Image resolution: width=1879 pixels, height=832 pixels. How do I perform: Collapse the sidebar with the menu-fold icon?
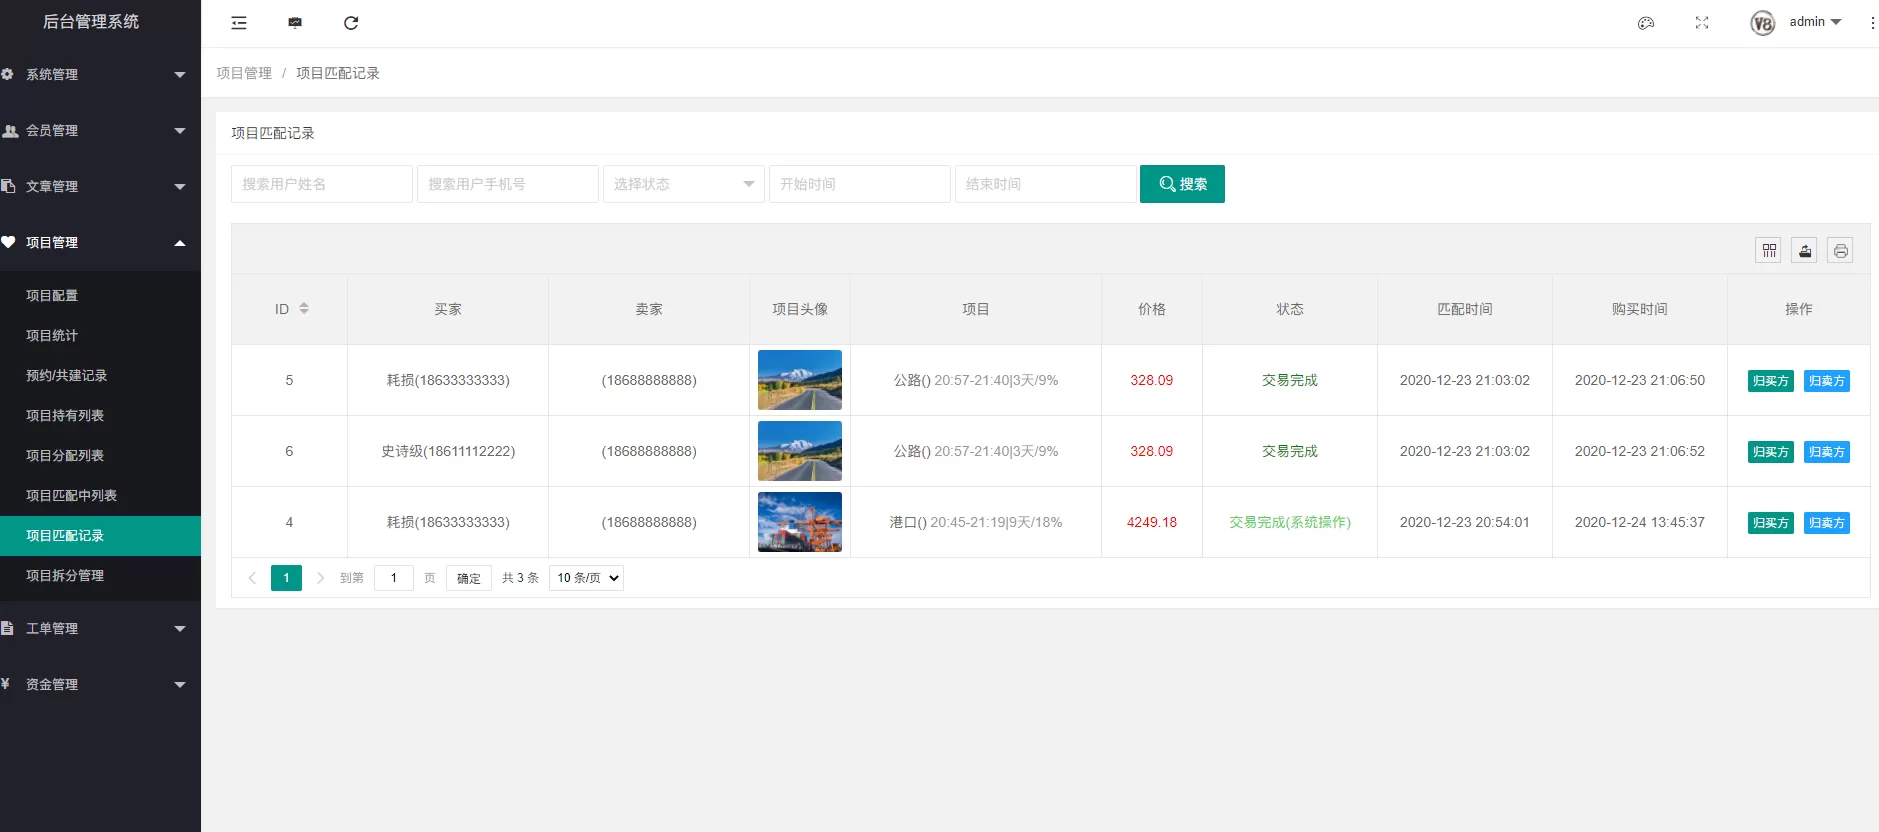239,23
